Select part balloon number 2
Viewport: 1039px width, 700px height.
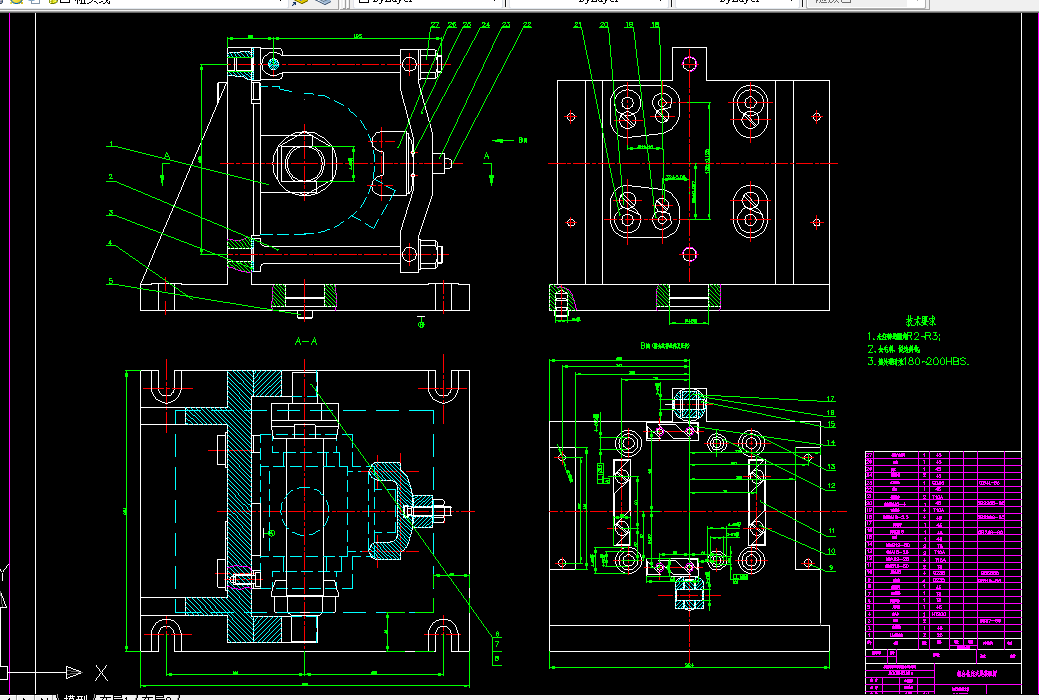click(111, 177)
